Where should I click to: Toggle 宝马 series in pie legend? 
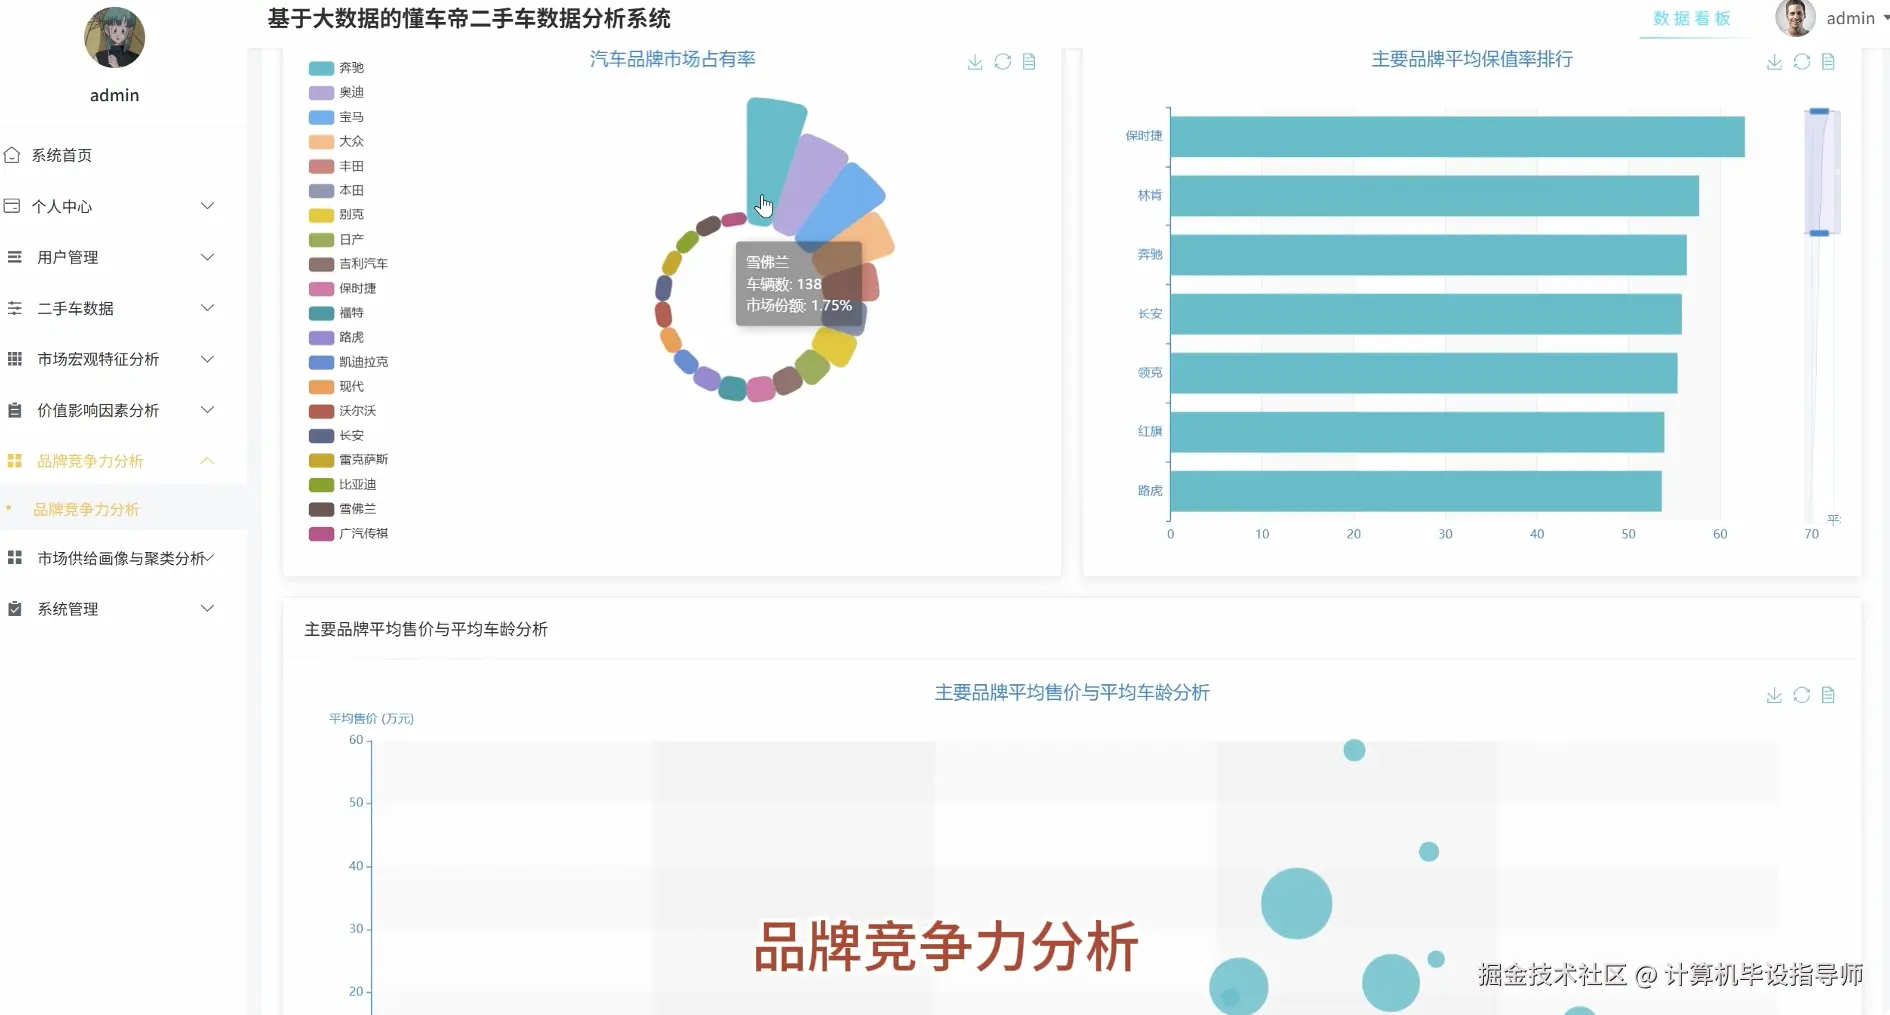coord(337,117)
